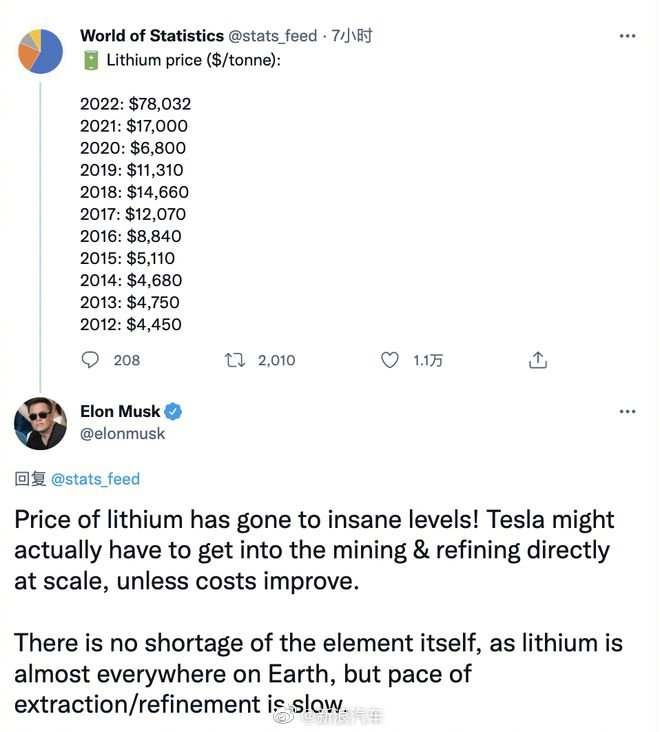Open the World of Statistics display name
This screenshot has height=732, width=660.
click(x=151, y=36)
